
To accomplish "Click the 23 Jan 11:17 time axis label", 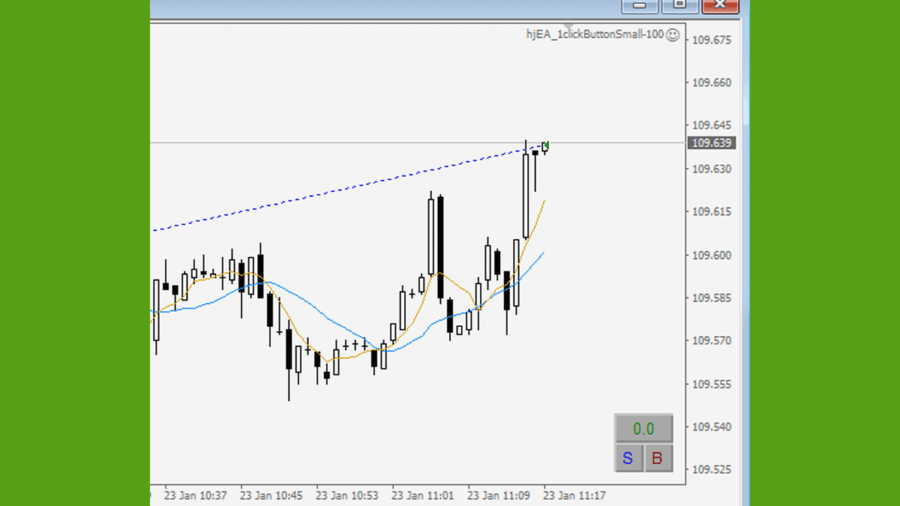I will tap(574, 495).
